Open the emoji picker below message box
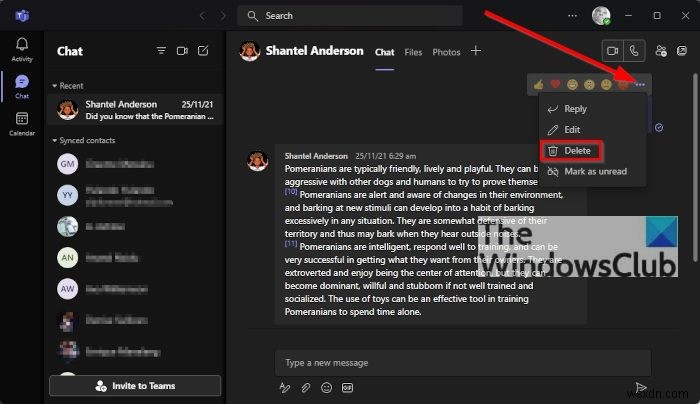The height and width of the screenshot is (404, 700). click(326, 387)
